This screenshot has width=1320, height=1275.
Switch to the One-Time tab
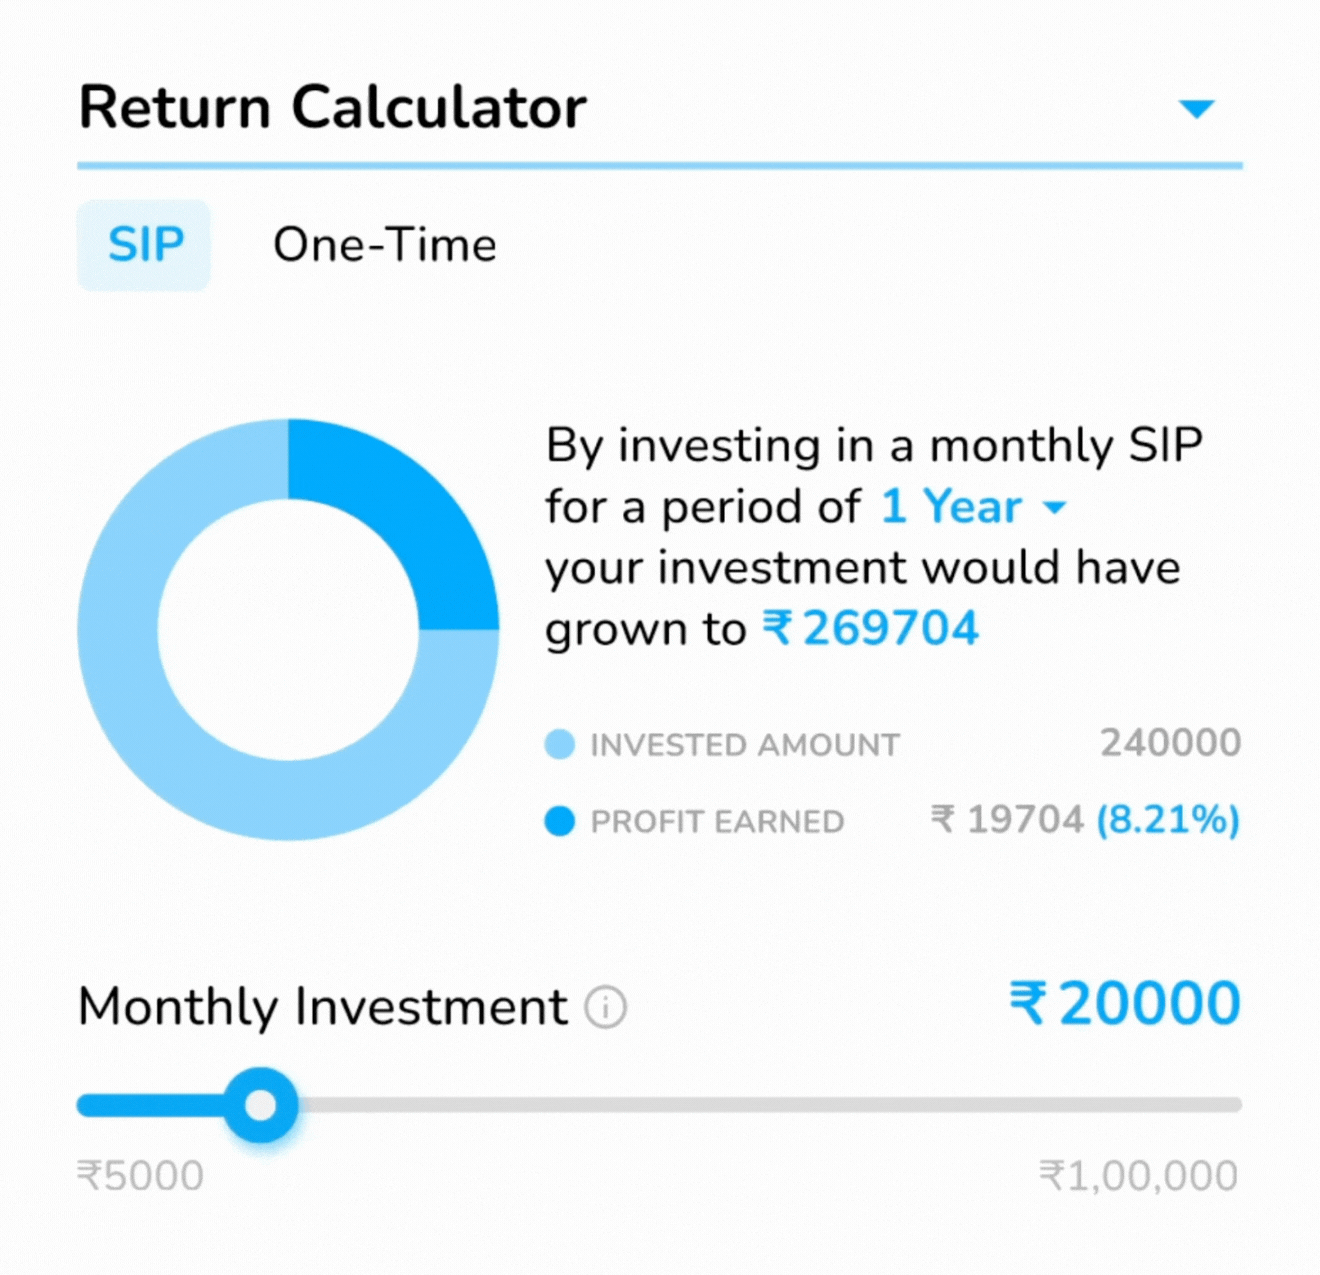tap(384, 245)
